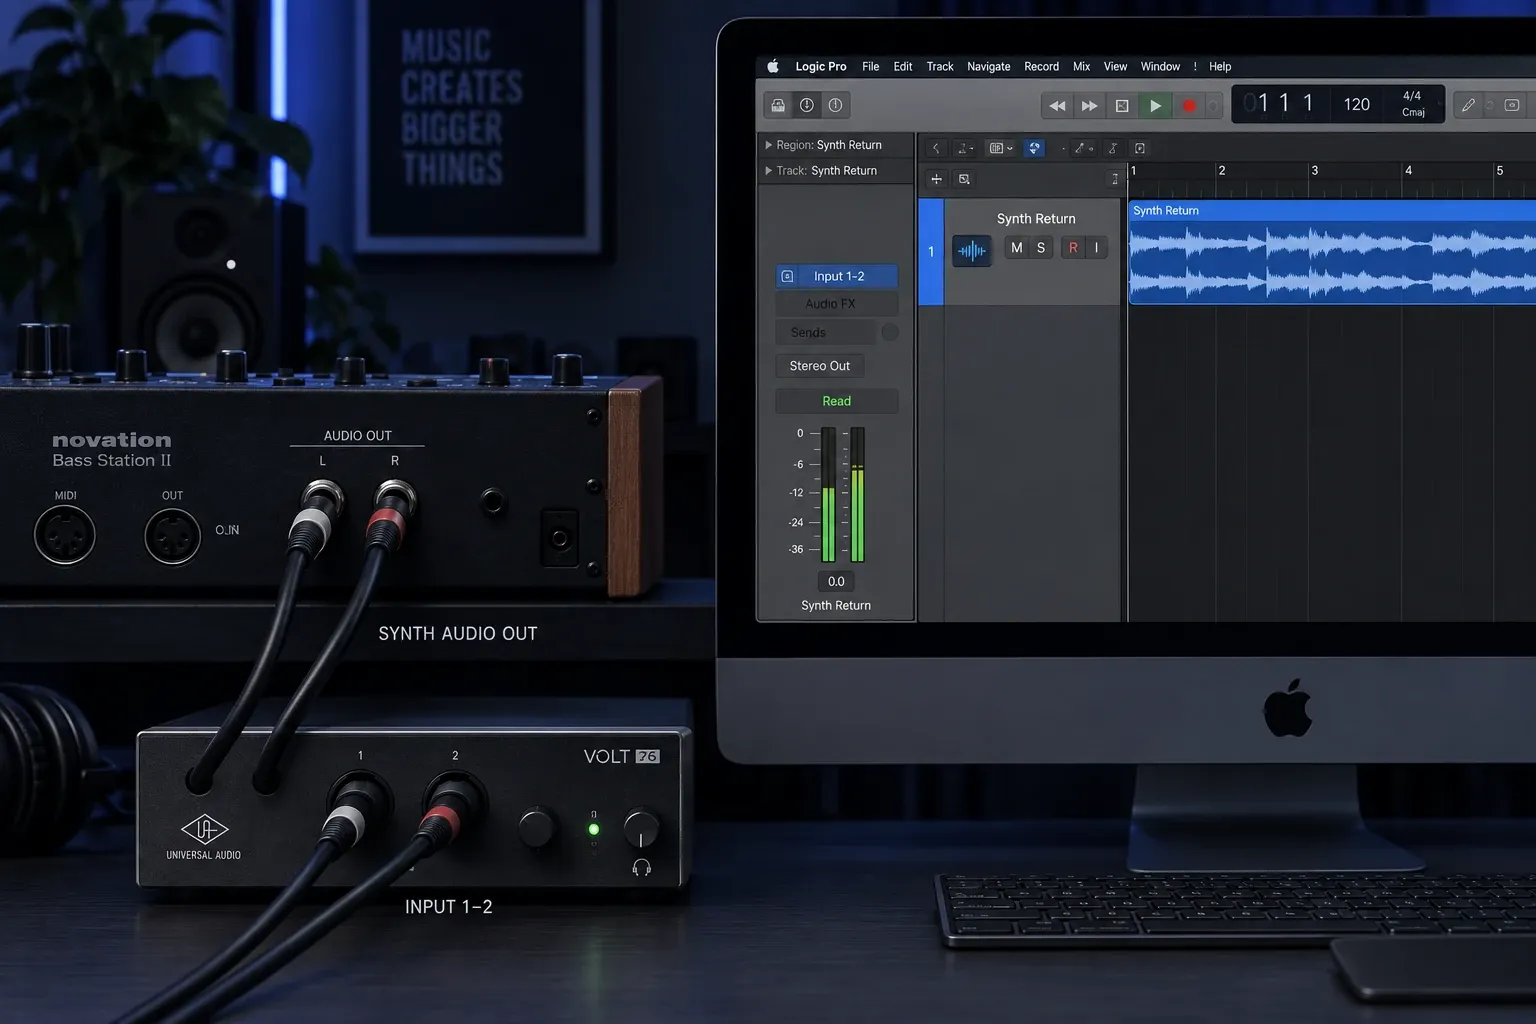
Task: Click the back arrow in tracks toolbar
Action: [935, 148]
